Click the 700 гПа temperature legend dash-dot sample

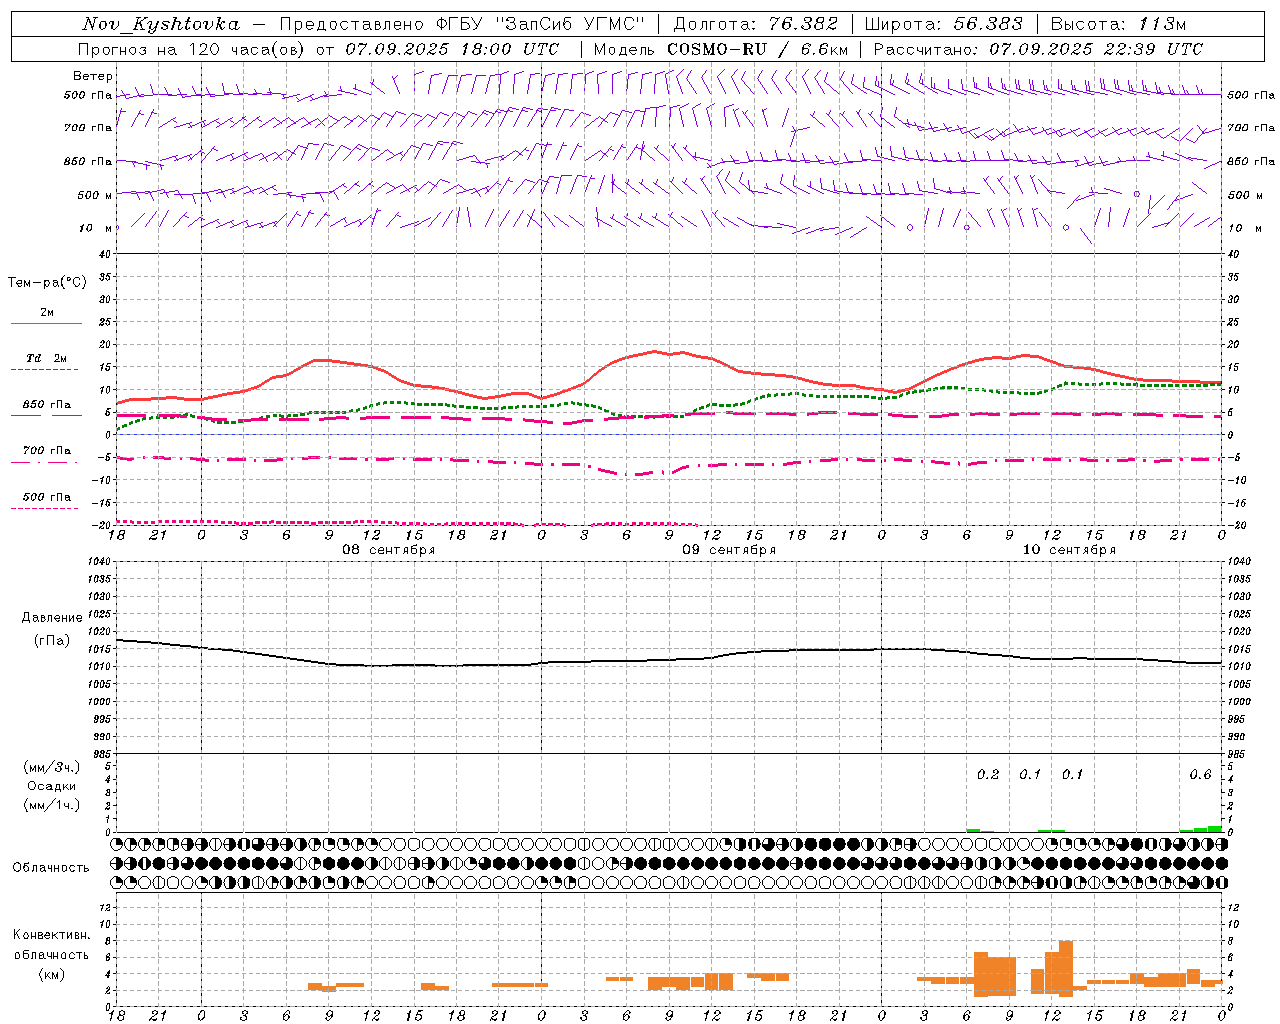(46, 462)
